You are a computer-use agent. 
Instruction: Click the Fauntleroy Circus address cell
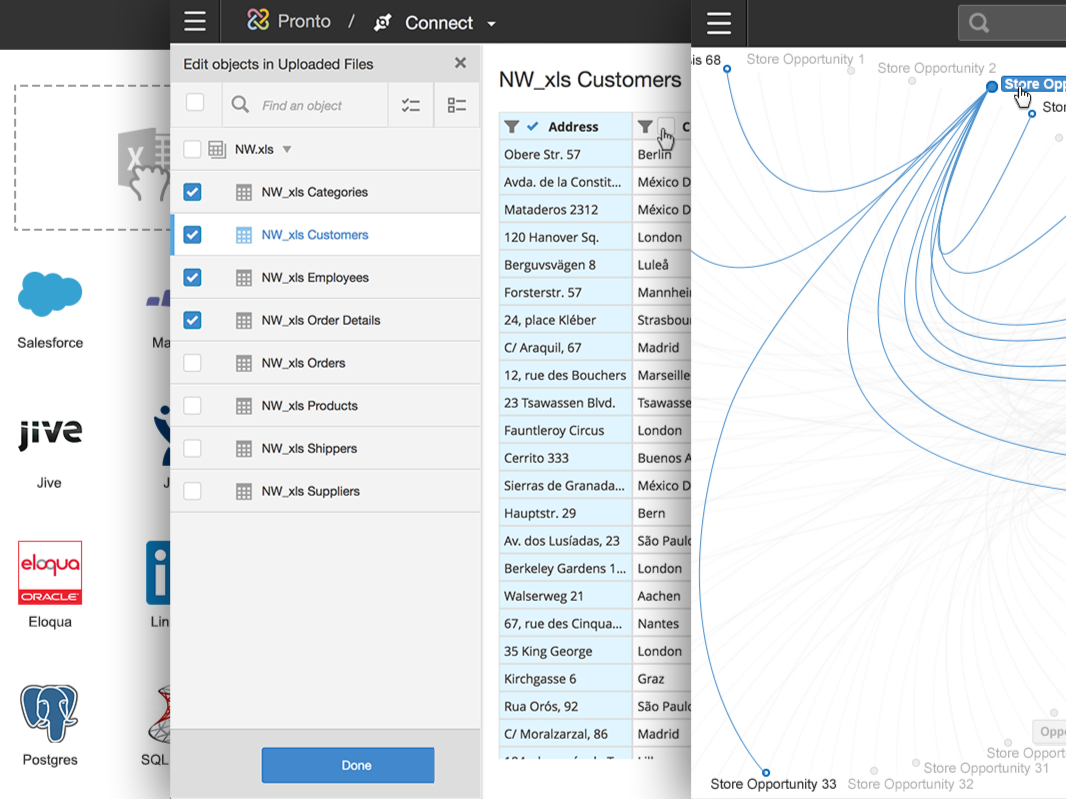tap(566, 430)
